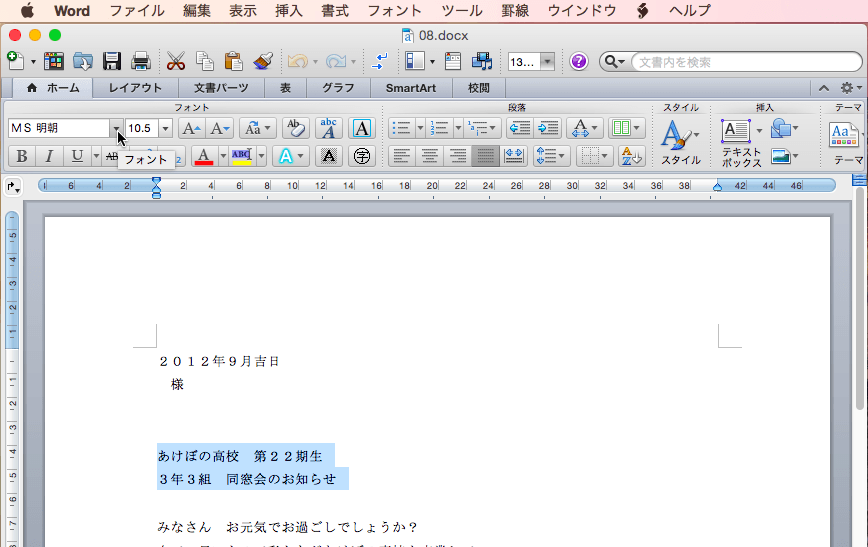Decrease font size with A-down icon

pos(219,128)
